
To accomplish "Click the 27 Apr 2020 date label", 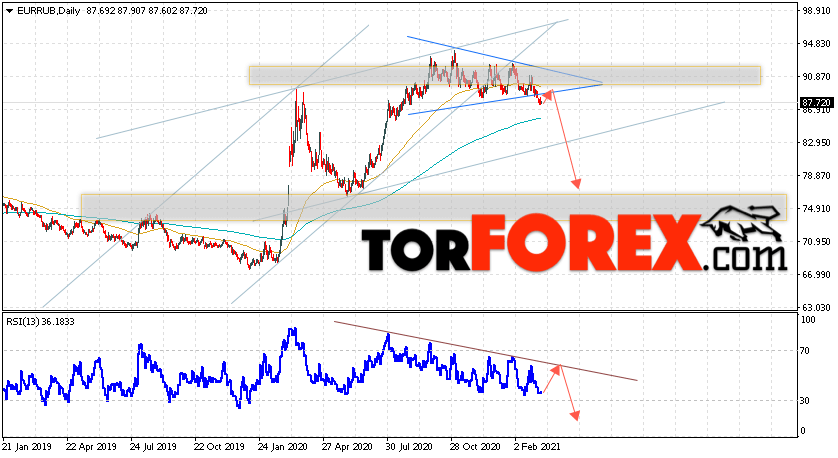I will [x=347, y=446].
